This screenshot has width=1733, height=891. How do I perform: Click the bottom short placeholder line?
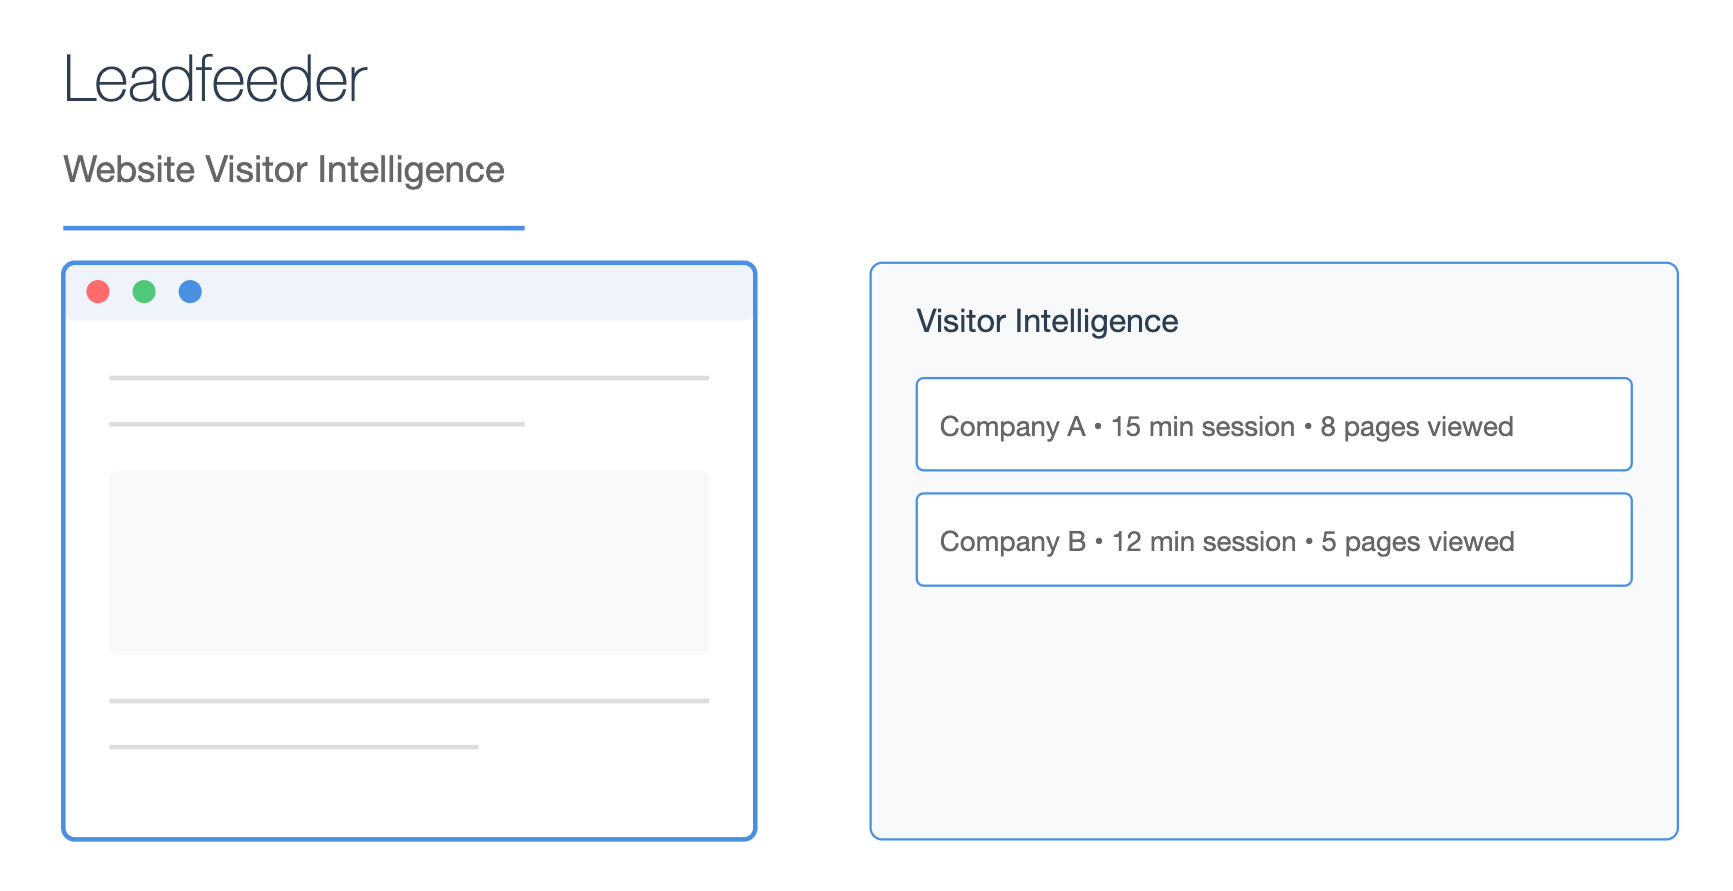294,747
